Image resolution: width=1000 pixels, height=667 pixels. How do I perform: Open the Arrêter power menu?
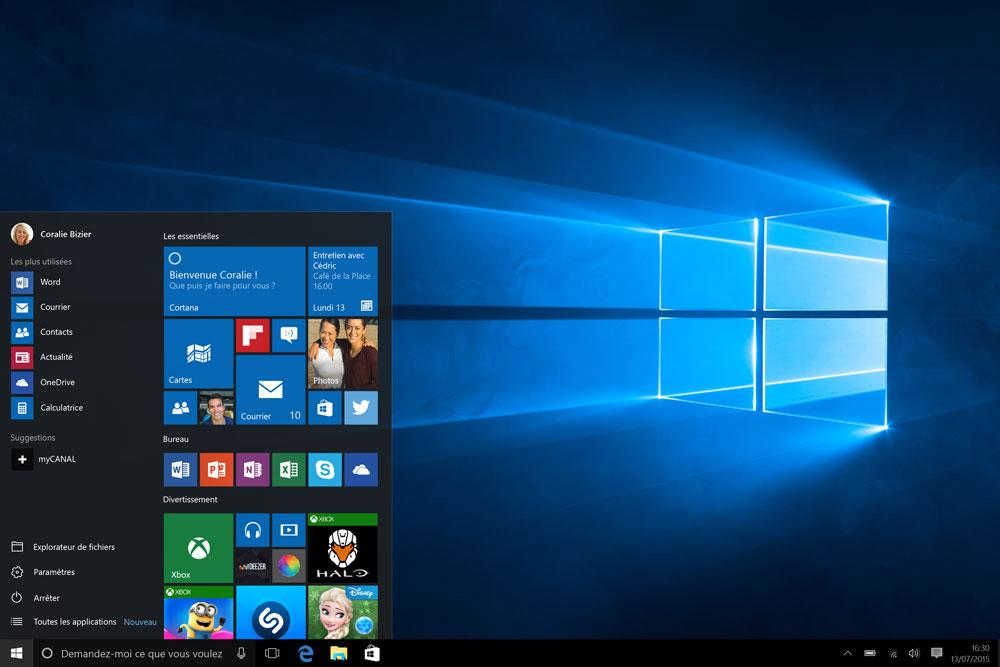tap(35, 598)
